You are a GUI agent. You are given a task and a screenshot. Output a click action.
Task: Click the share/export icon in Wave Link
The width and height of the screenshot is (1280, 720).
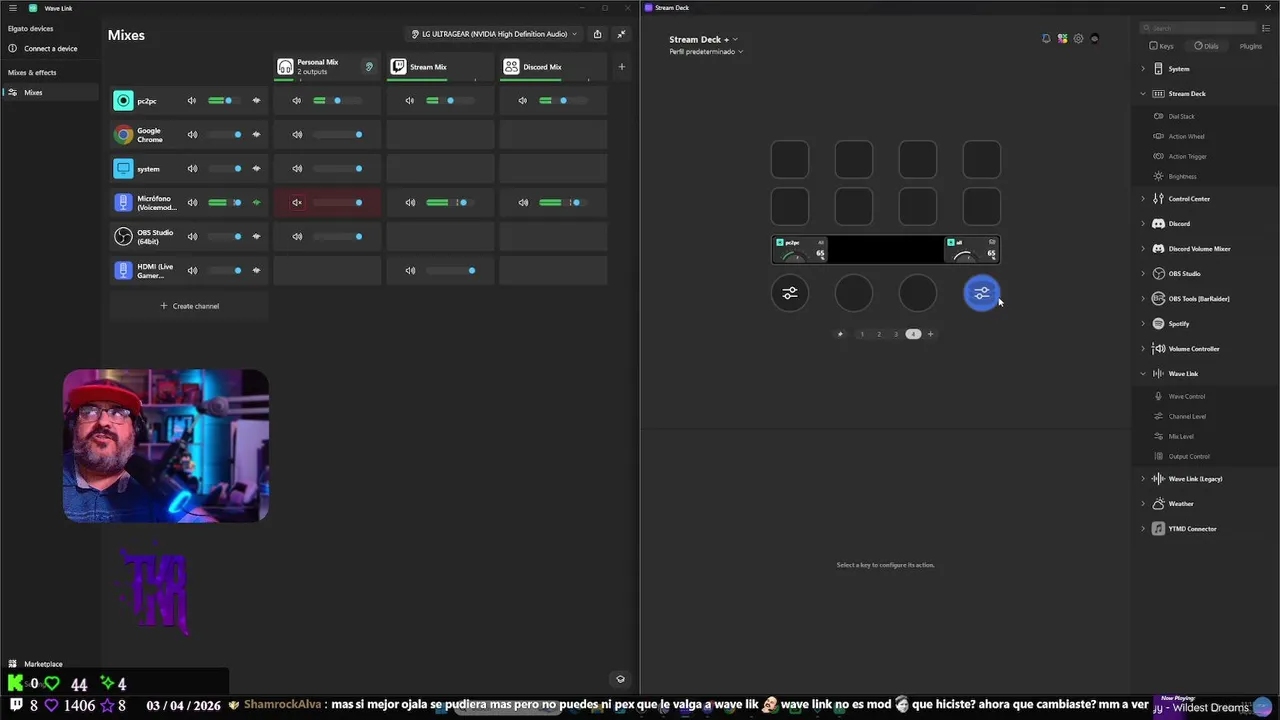(x=597, y=34)
